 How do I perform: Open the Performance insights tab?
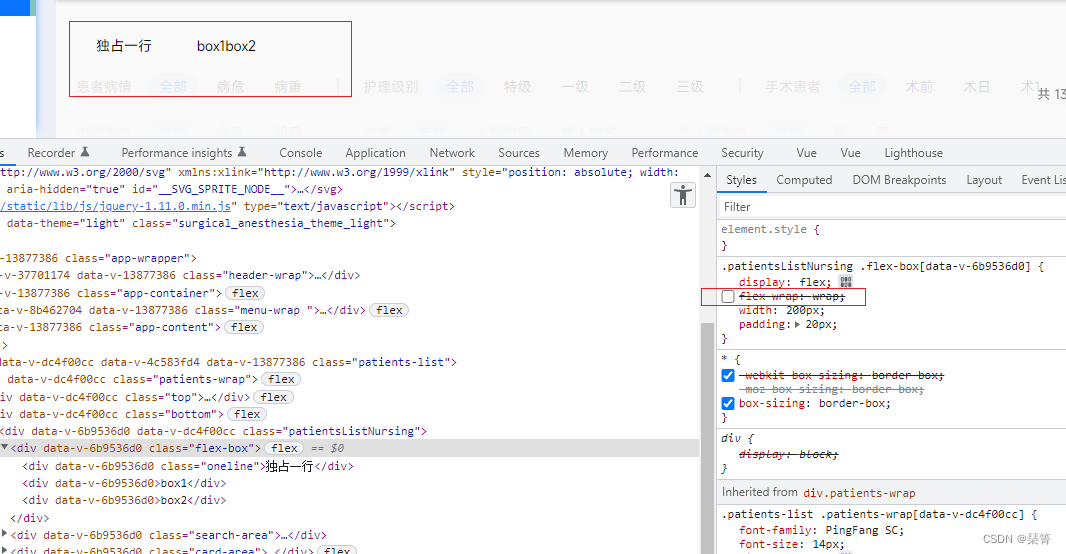coord(177,153)
